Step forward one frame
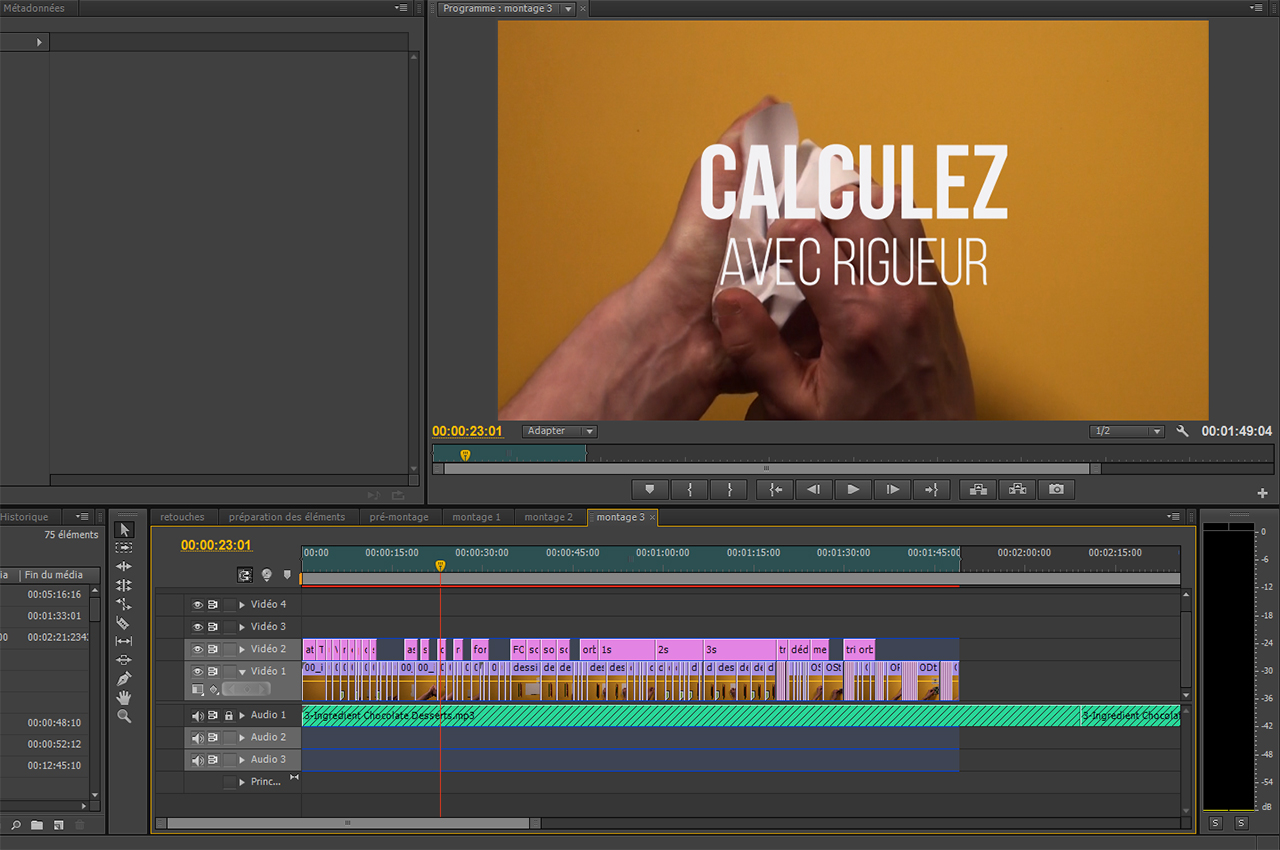1280x850 pixels. [x=892, y=489]
